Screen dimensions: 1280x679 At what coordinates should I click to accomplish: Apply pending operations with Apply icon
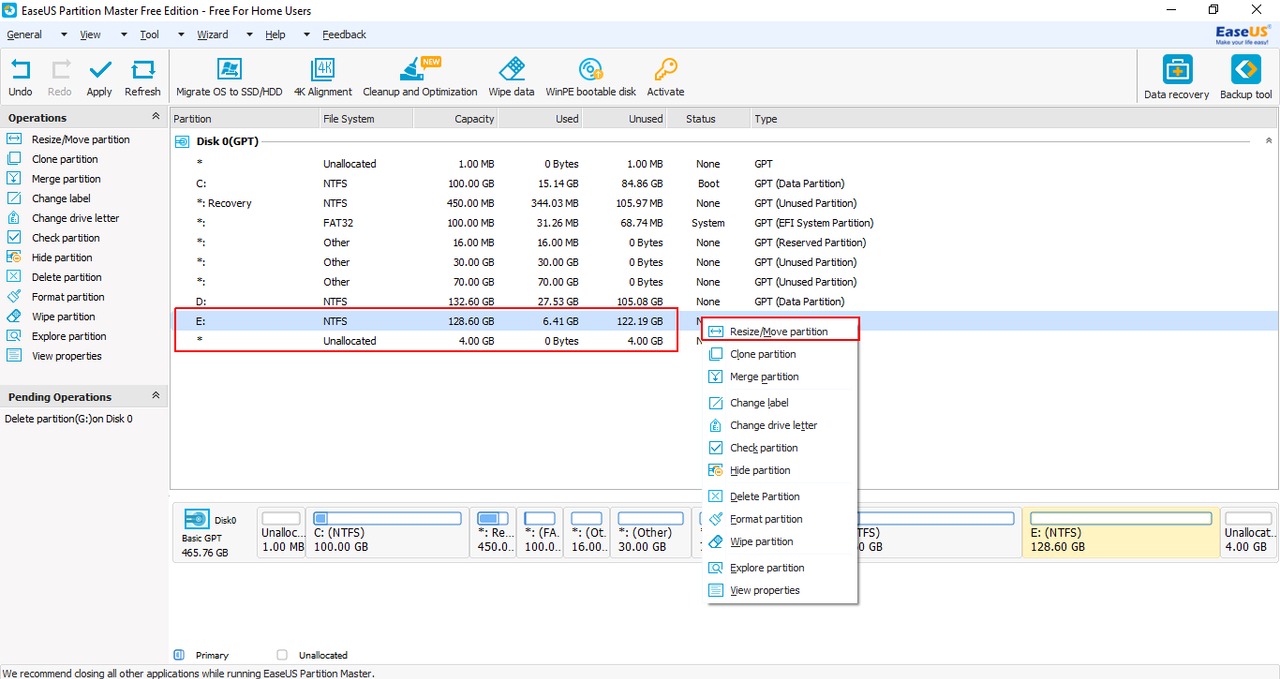(x=99, y=78)
